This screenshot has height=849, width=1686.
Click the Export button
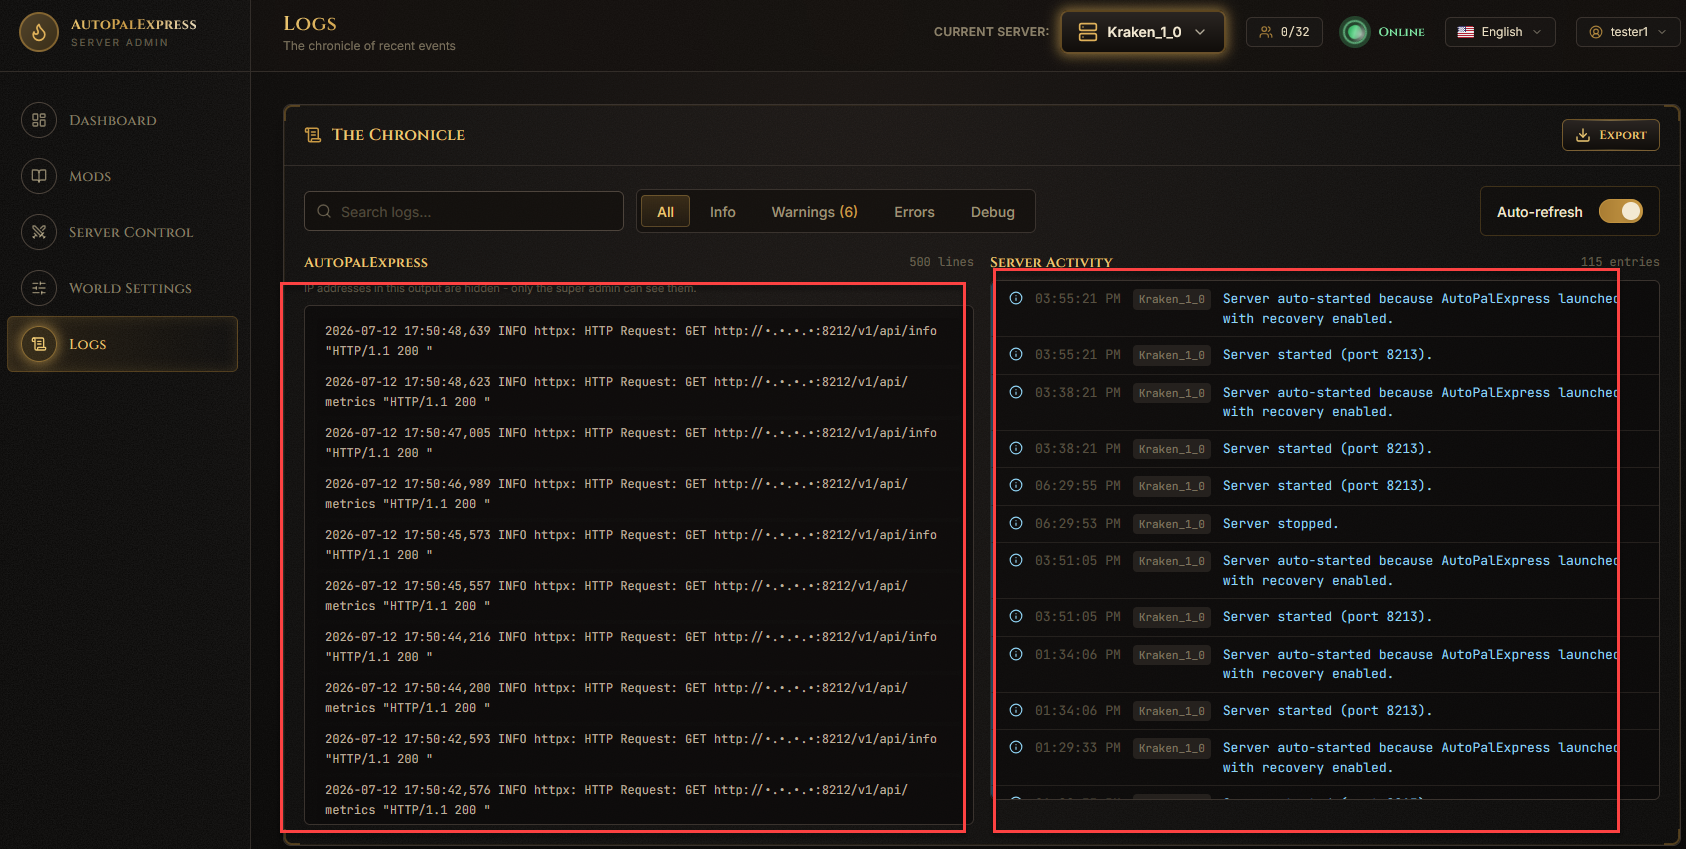[1610, 135]
